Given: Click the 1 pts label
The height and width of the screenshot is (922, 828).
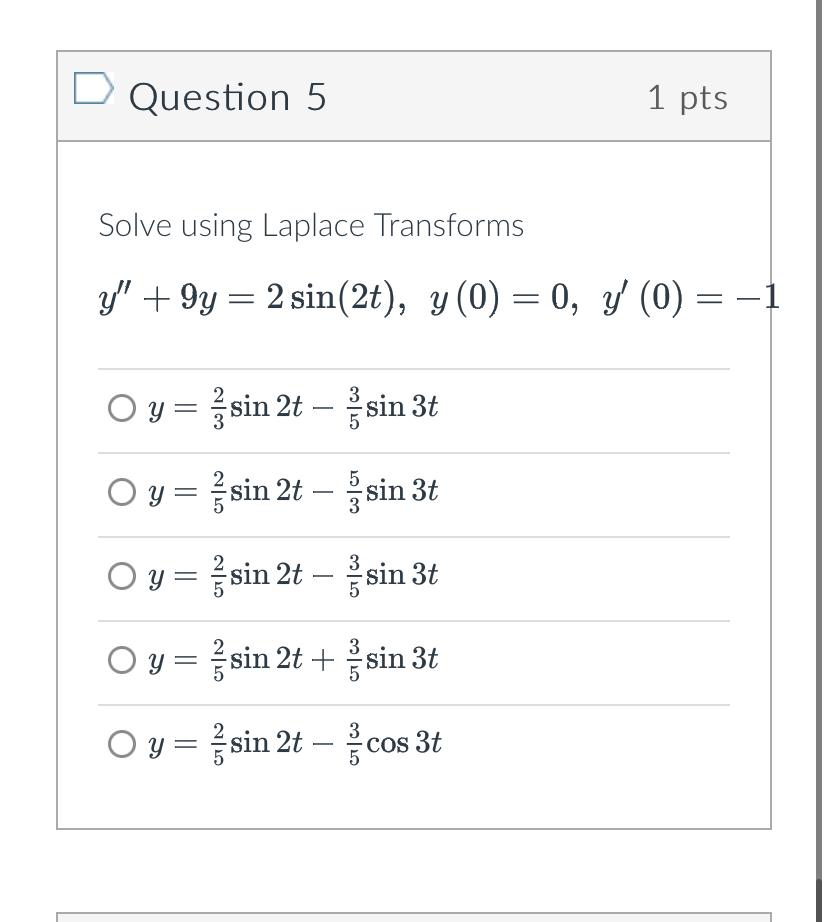Looking at the screenshot, I should (688, 97).
